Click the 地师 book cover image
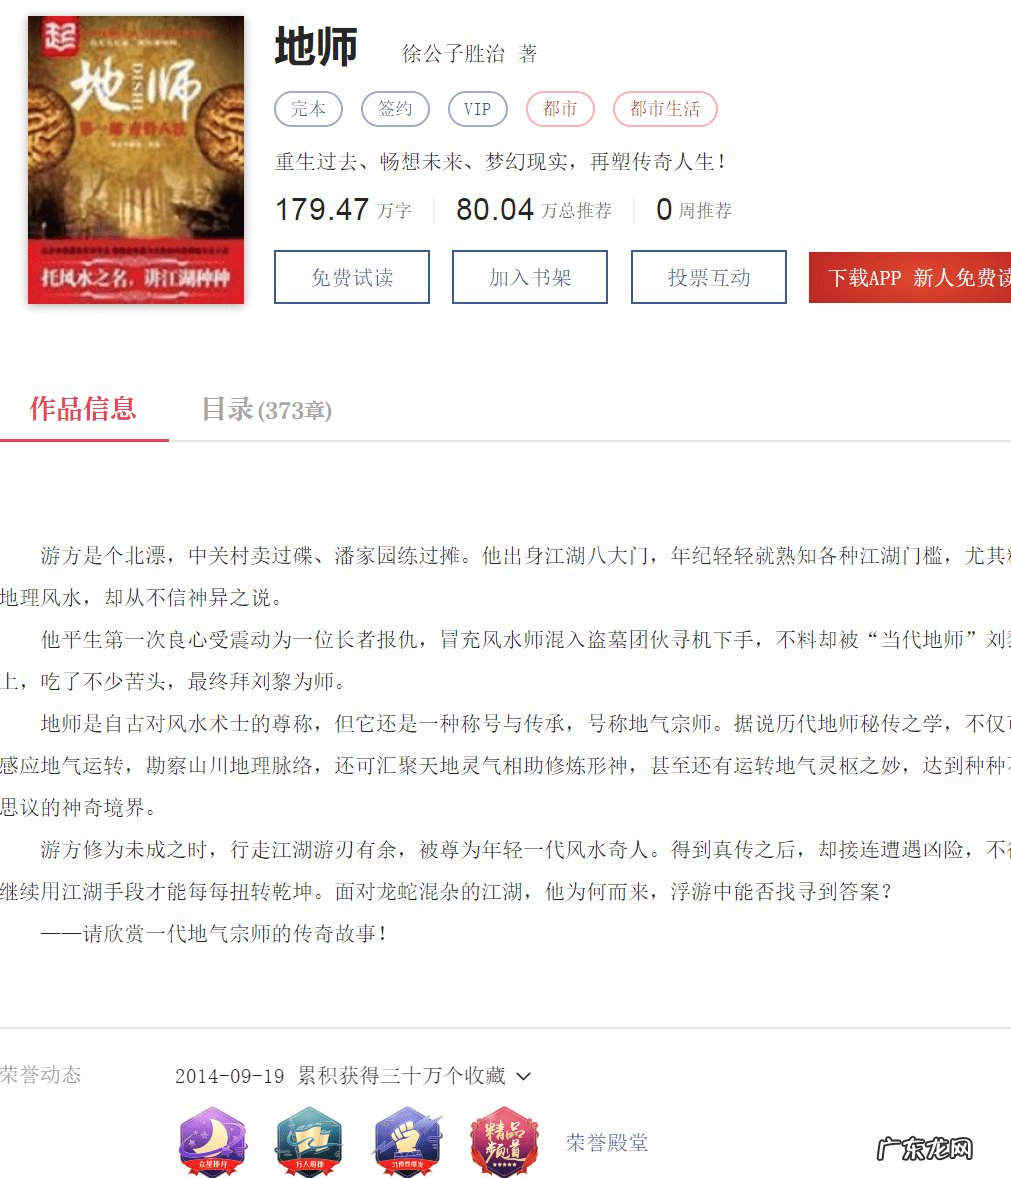Screen dimensions: 1011x1178 click(135, 160)
